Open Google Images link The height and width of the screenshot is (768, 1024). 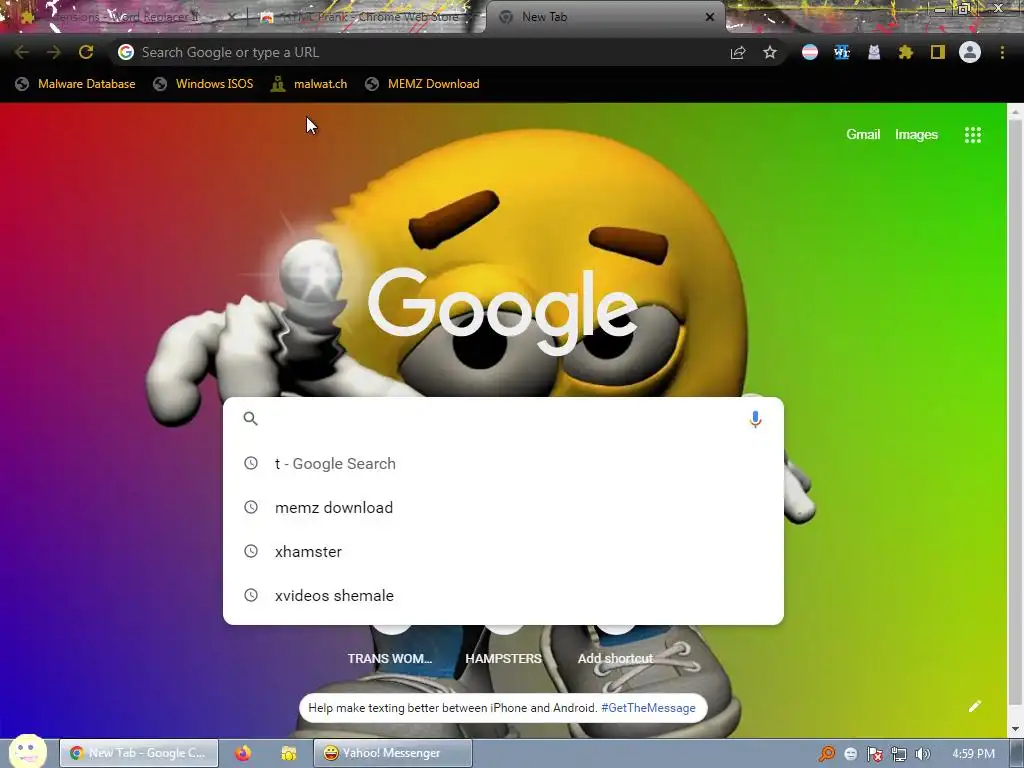click(916, 135)
